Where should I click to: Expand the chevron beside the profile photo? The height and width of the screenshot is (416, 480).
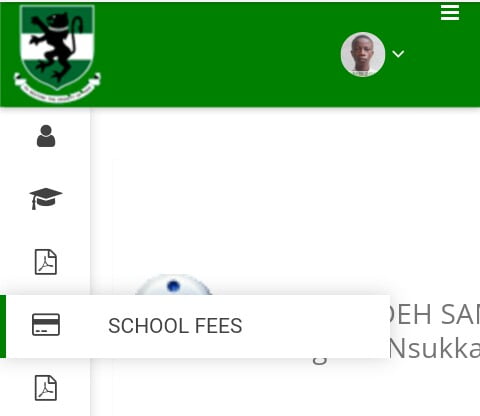[x=398, y=54]
